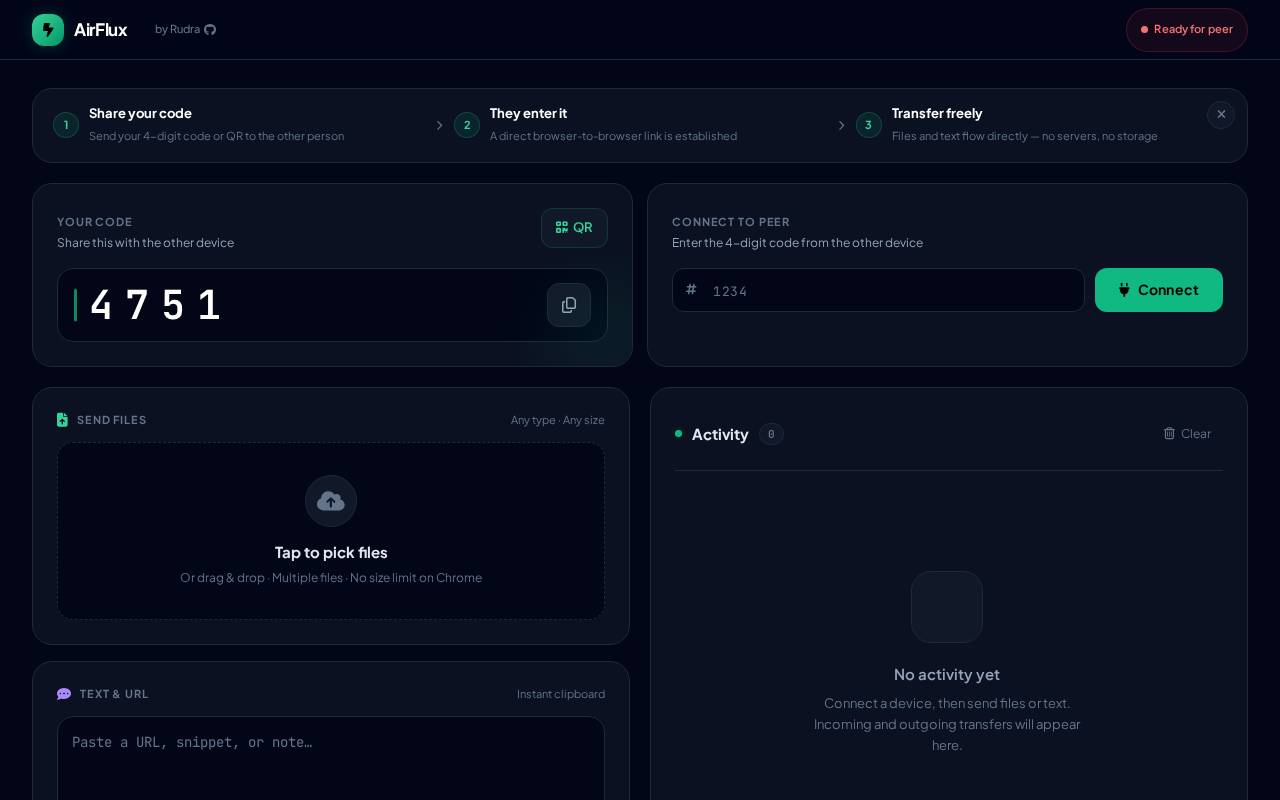Click the 'Share your code' step heading

click(x=140, y=114)
